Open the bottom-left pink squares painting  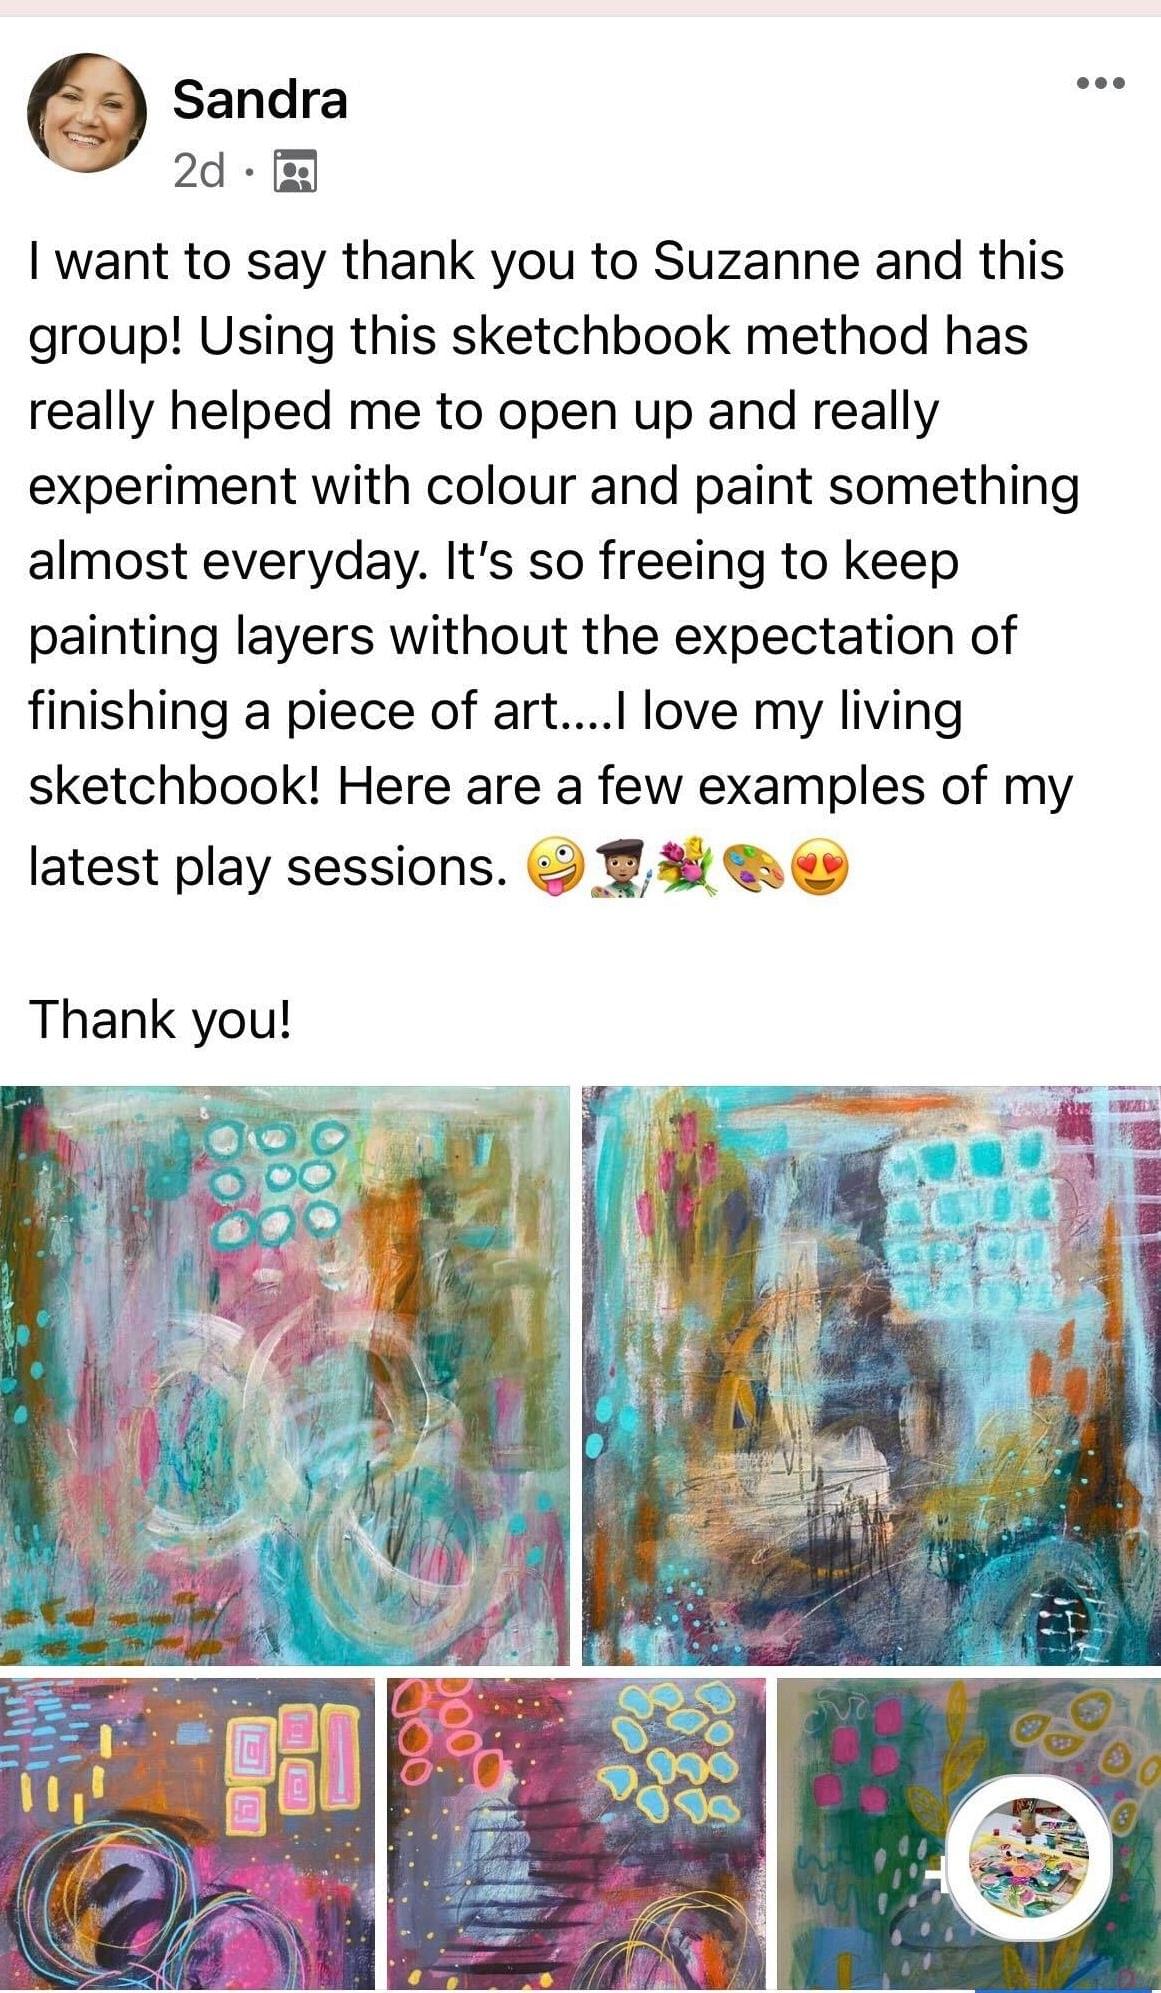pos(187,1834)
